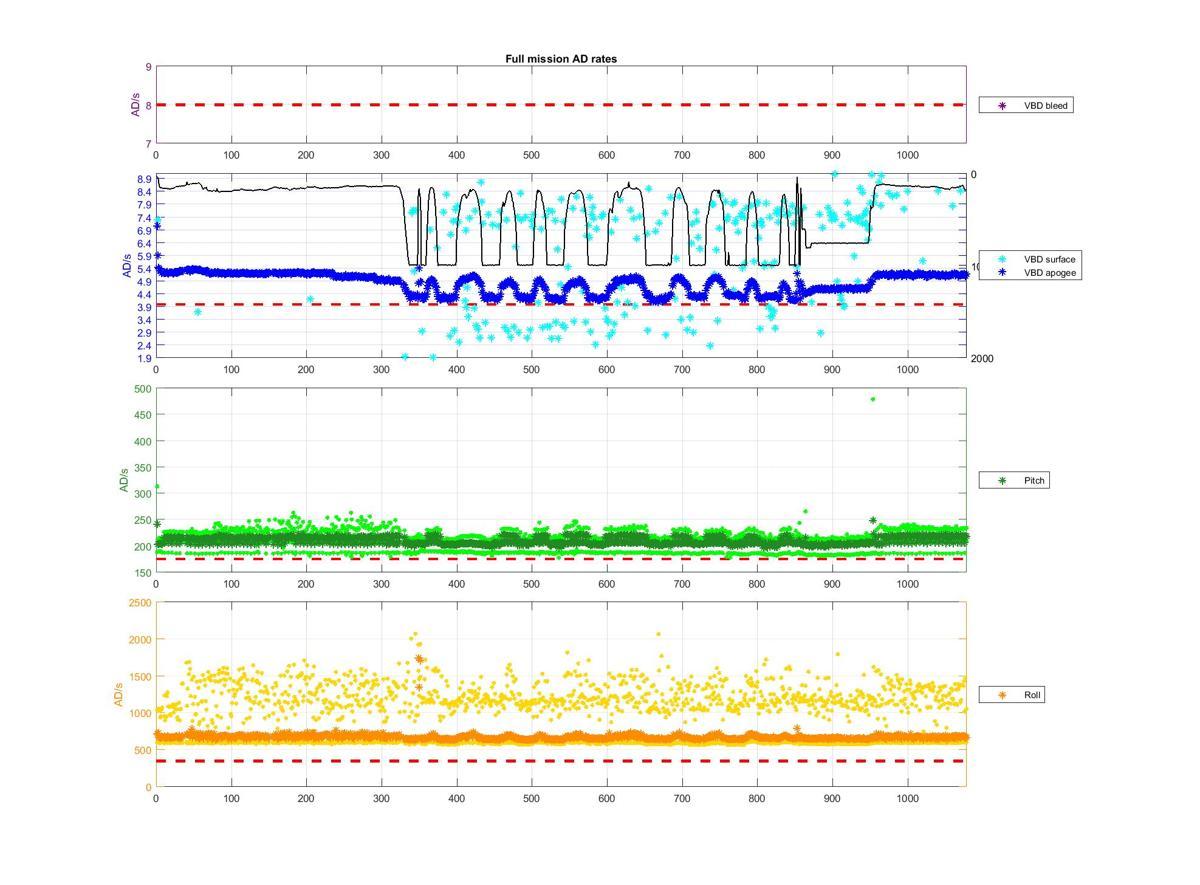Viewport: 1200px width, 885px height.
Task: Select the blue VBD apogee legend marker
Action: click(1001, 272)
